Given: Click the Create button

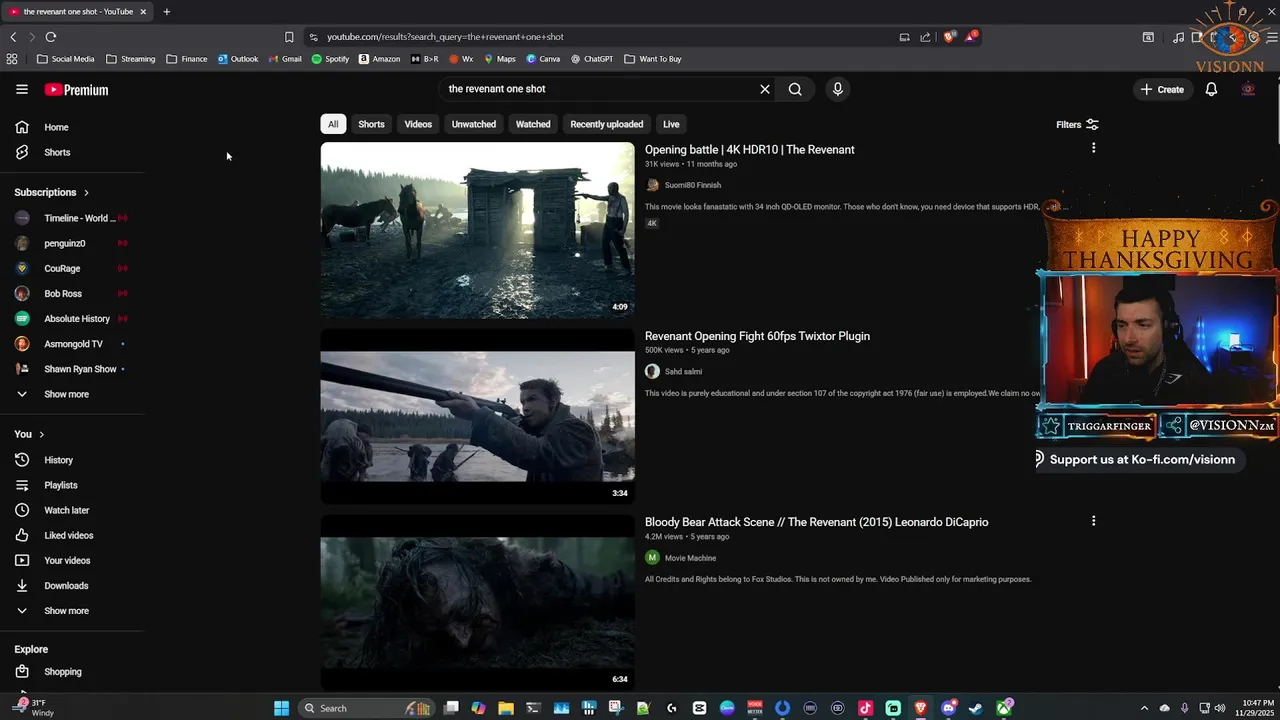Looking at the screenshot, I should point(1162,89).
